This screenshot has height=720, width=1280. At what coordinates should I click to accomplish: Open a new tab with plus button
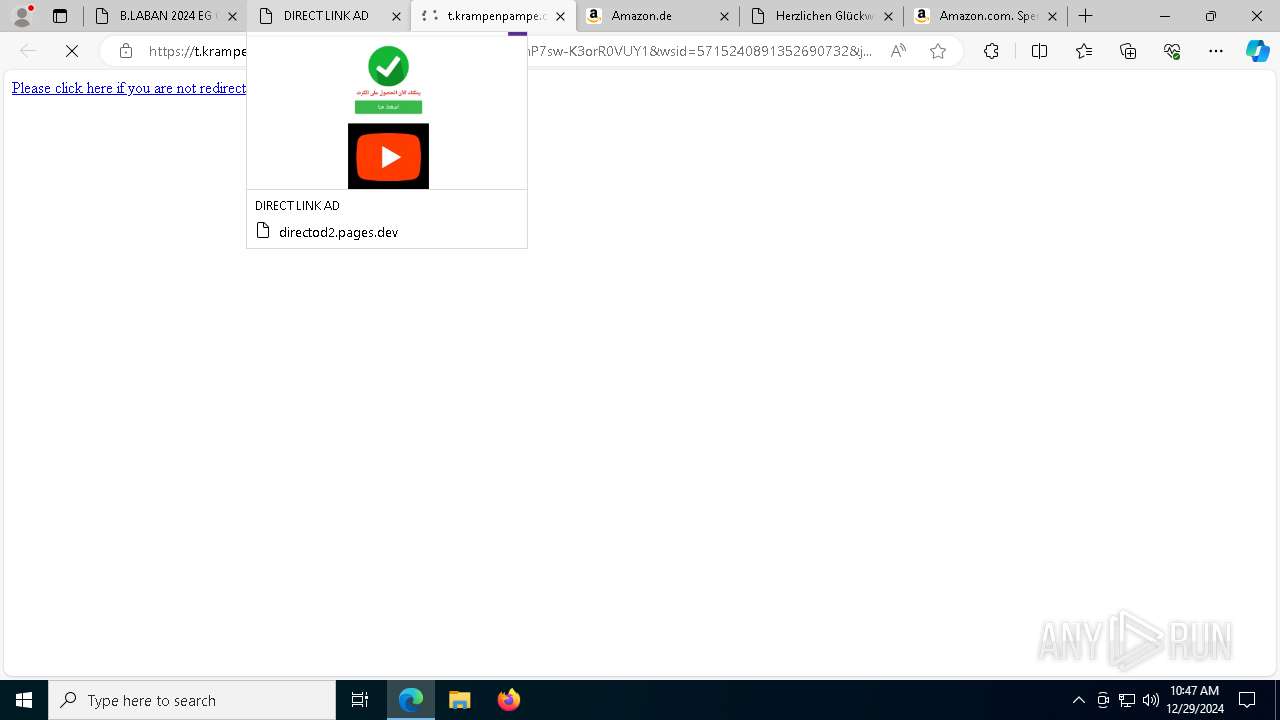click(1086, 16)
